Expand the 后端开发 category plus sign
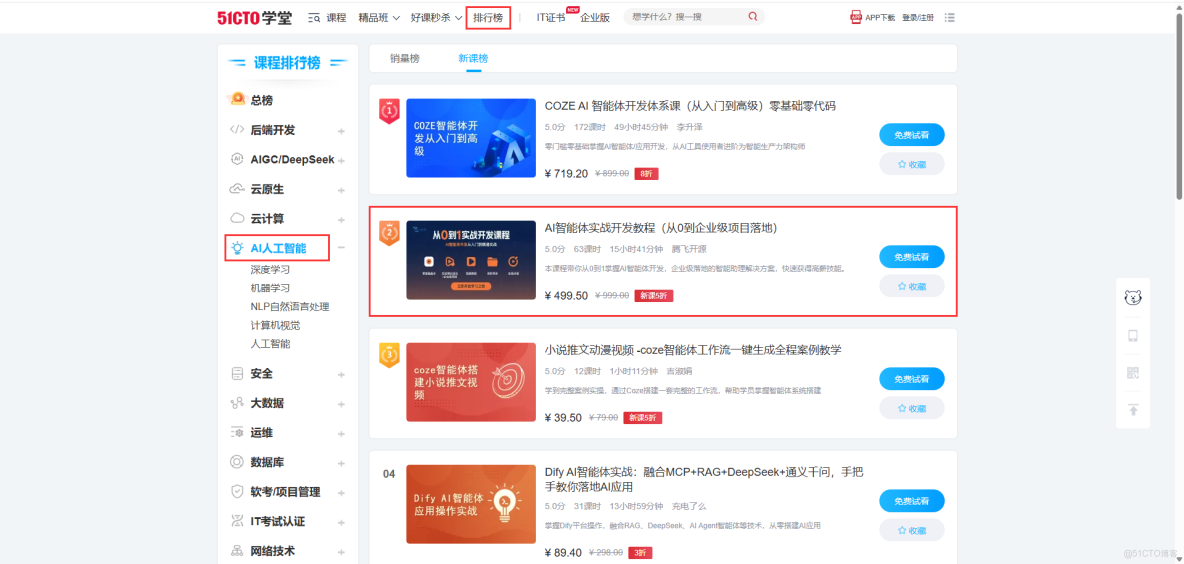 pos(341,131)
